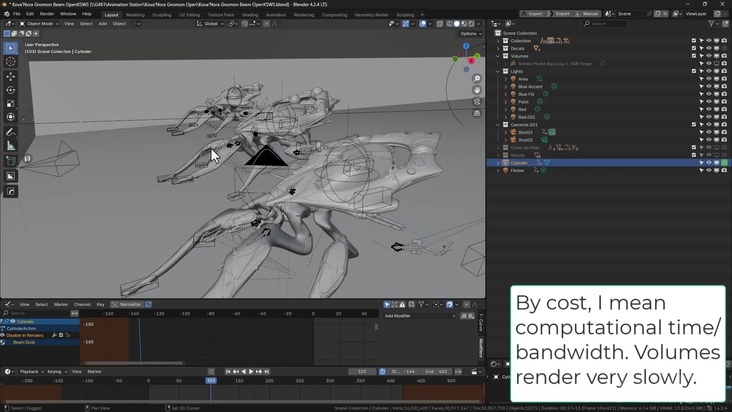Toggle camera view icon in viewport
The image size is (732, 412).
point(477,101)
